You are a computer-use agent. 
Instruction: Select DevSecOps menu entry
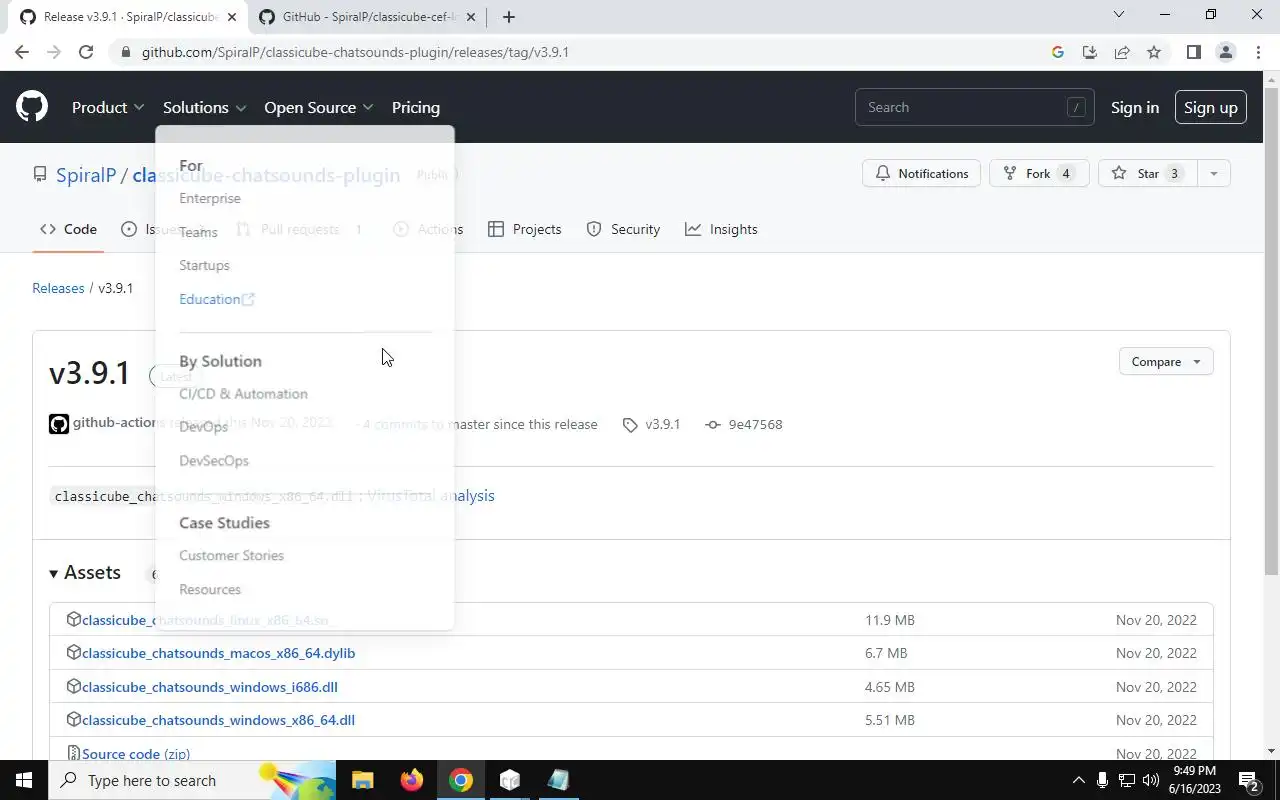[x=214, y=461]
